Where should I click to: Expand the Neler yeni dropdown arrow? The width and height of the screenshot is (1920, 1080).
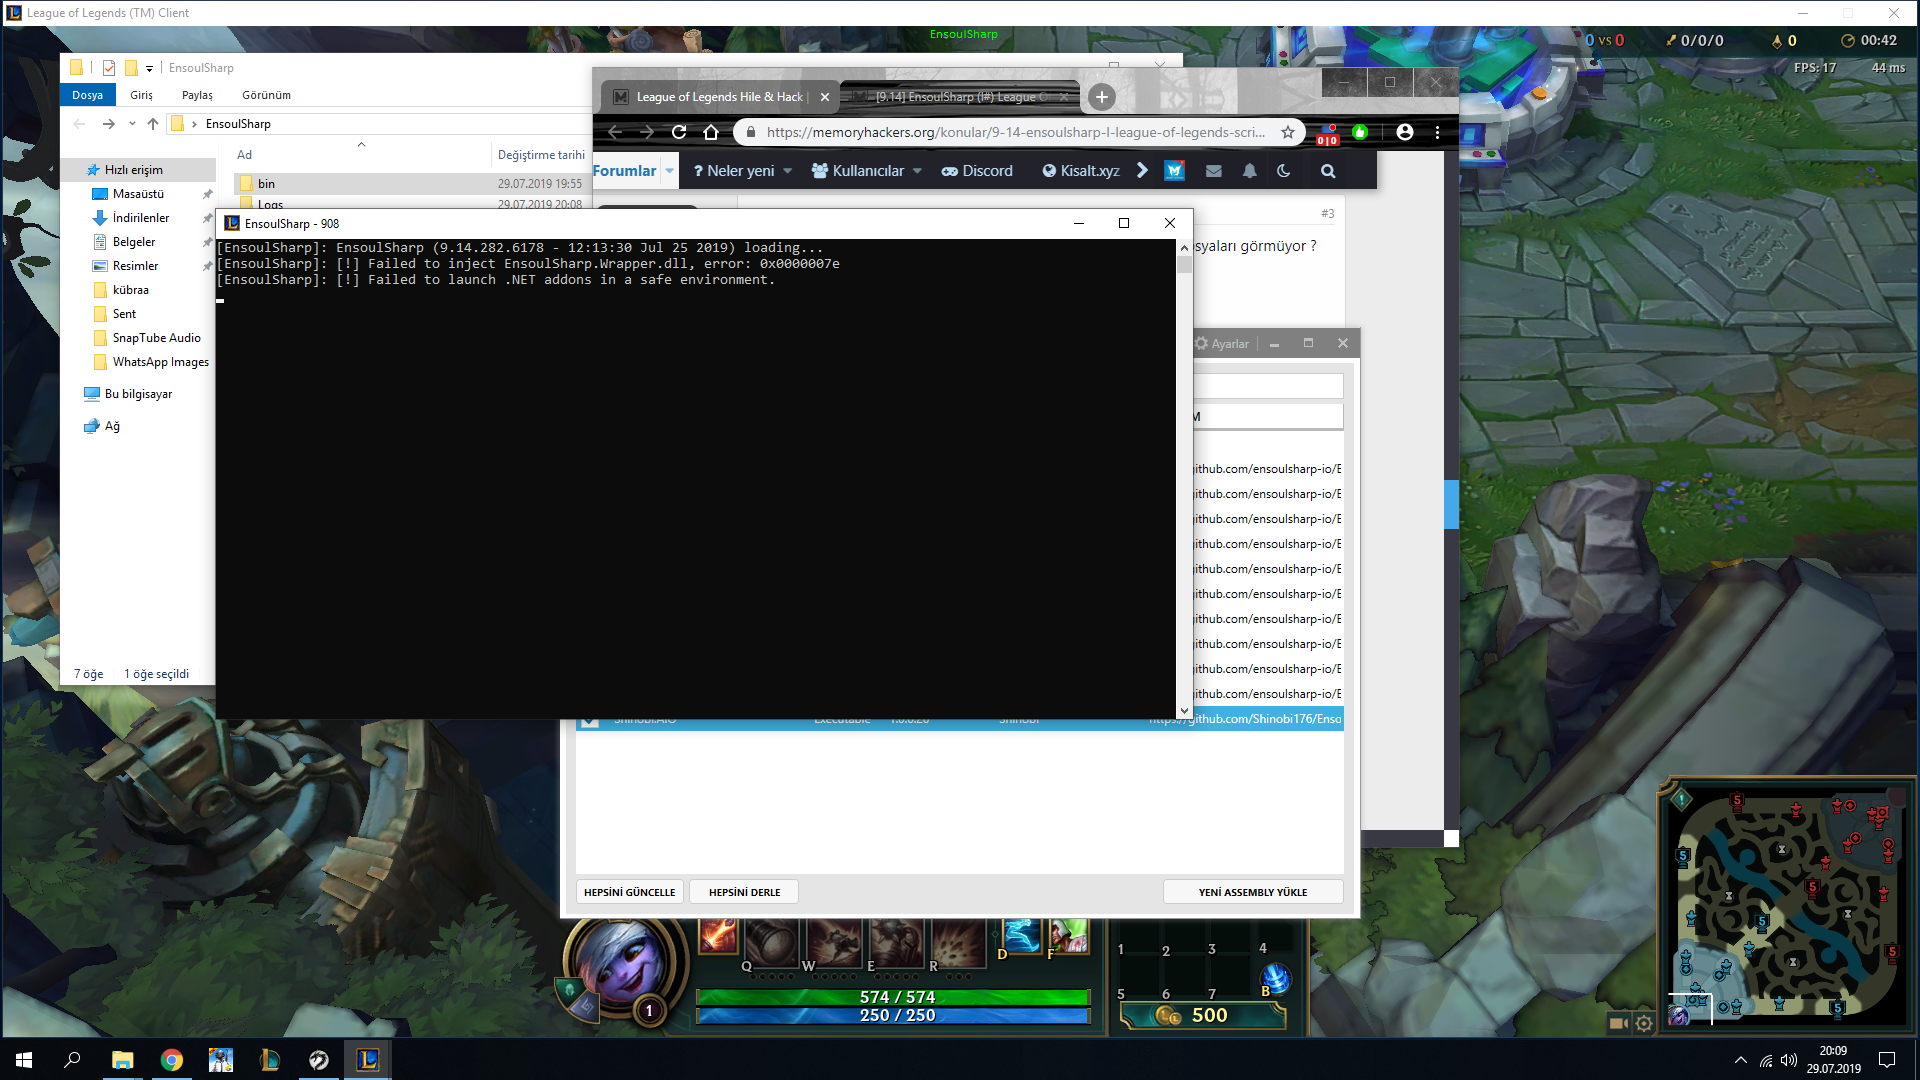pyautogui.click(x=787, y=171)
